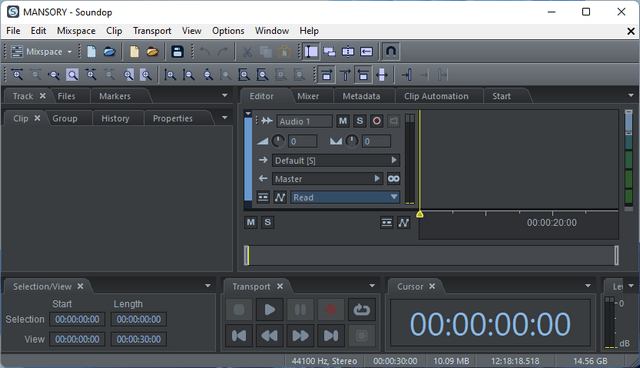The image size is (640, 368).
Task: Click the Audio 1 track name field
Action: coord(304,121)
